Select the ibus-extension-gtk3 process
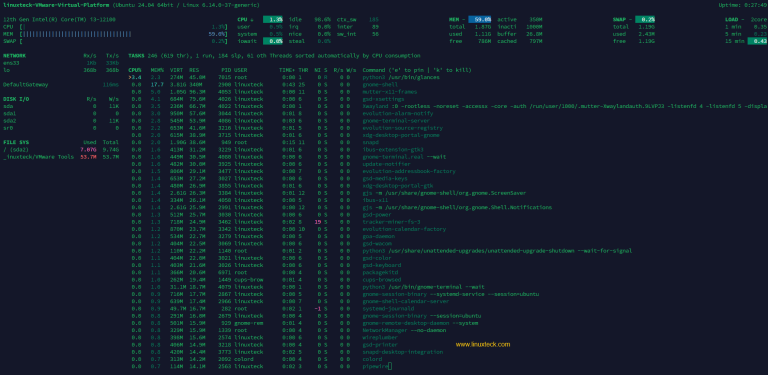The image size is (768, 375). click(x=393, y=149)
